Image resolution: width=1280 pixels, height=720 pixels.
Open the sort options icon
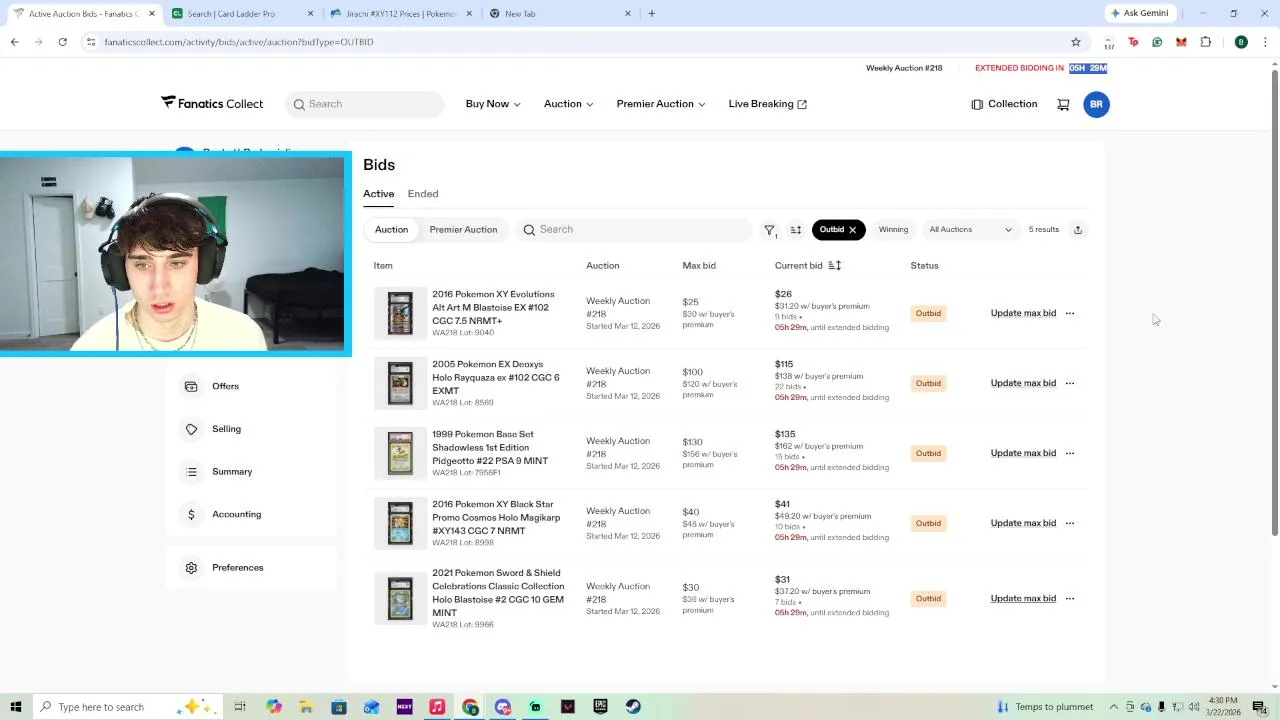pos(796,230)
